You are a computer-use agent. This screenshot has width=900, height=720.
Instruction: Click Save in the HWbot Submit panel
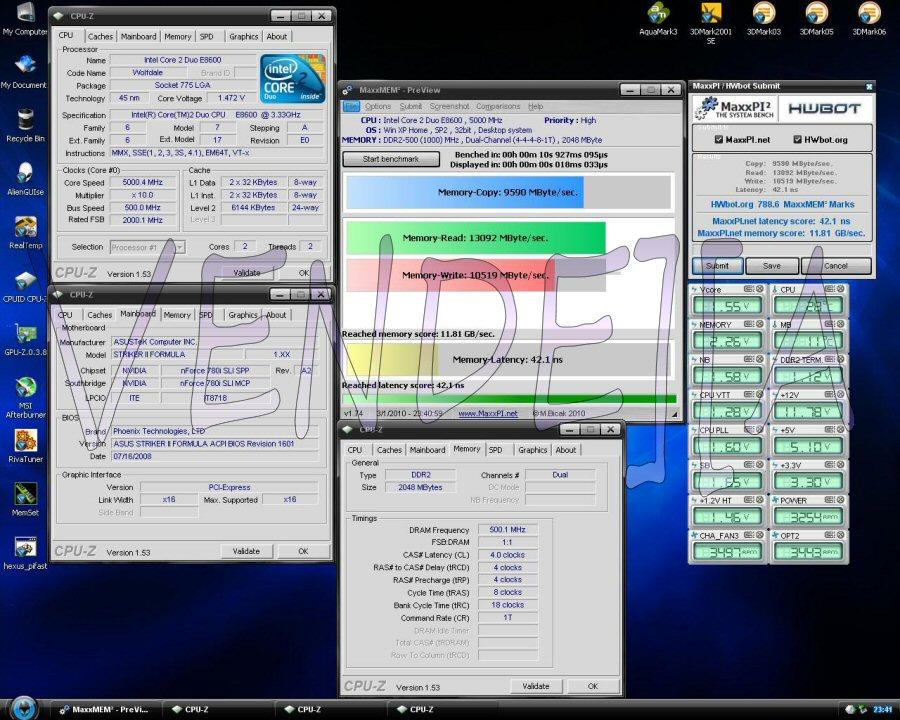771,266
